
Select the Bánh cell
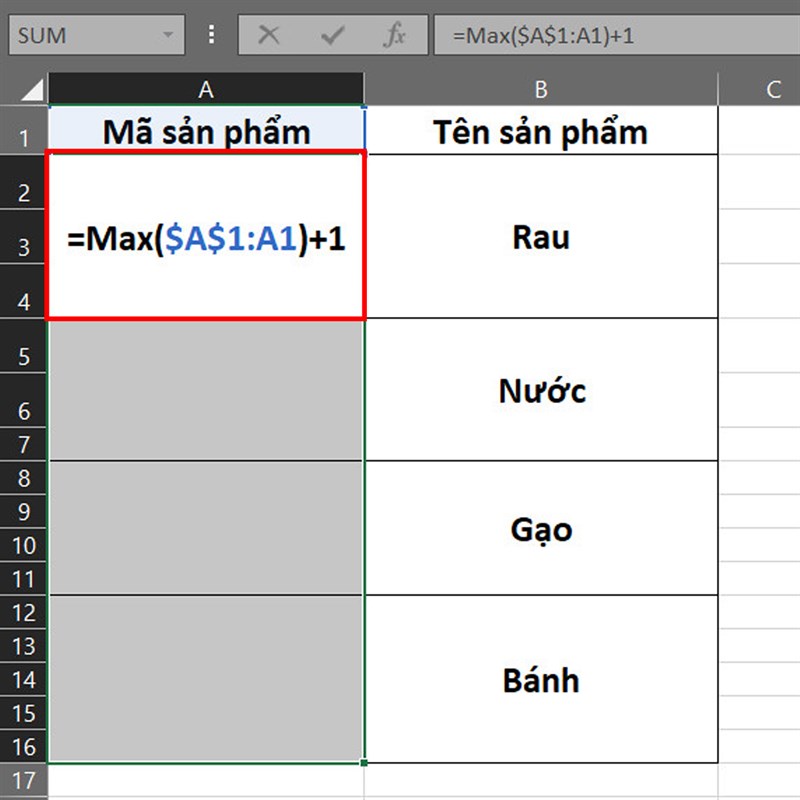pos(541,681)
